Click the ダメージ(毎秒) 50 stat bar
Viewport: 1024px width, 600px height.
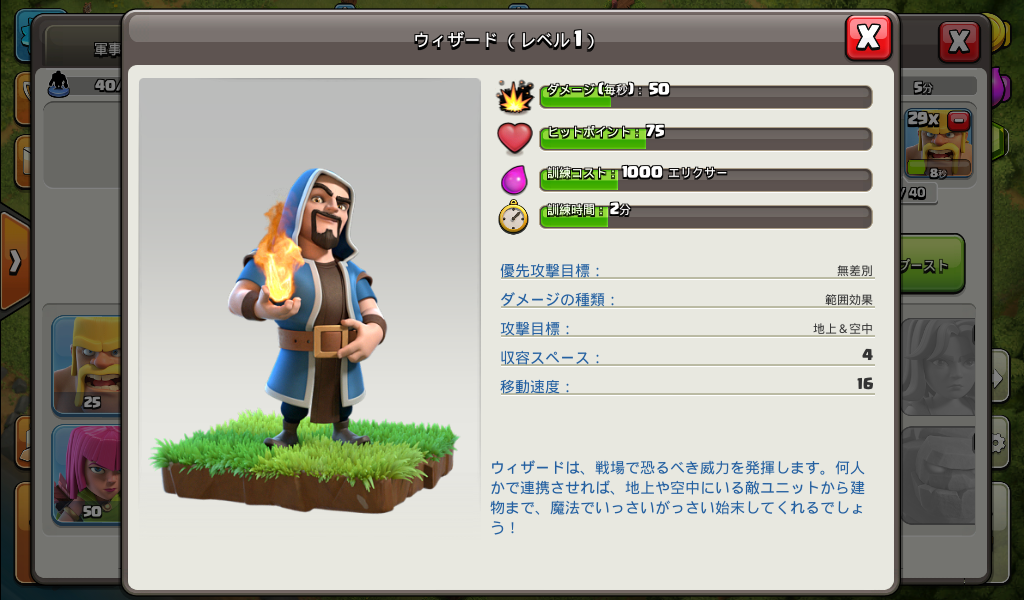click(x=705, y=97)
